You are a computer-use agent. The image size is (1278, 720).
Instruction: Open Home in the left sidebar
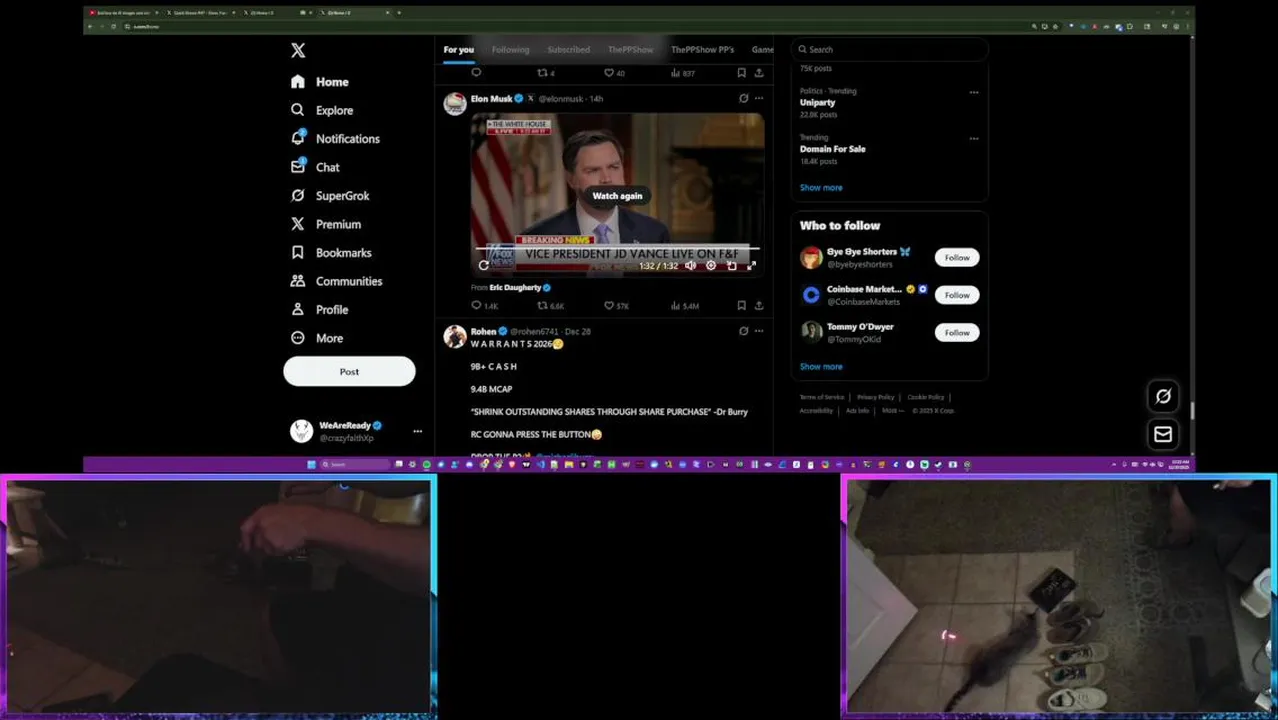coord(320,82)
